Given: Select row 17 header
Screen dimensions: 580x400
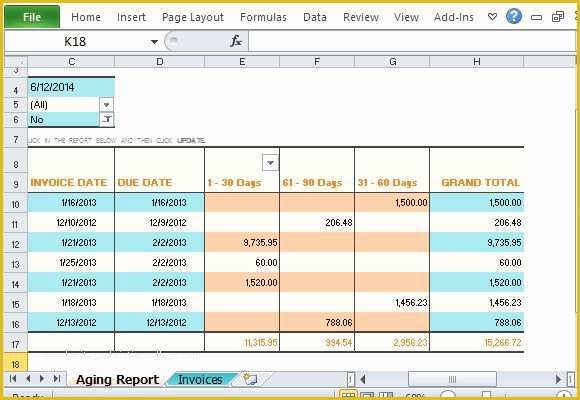Looking at the screenshot, I should coord(16,343).
